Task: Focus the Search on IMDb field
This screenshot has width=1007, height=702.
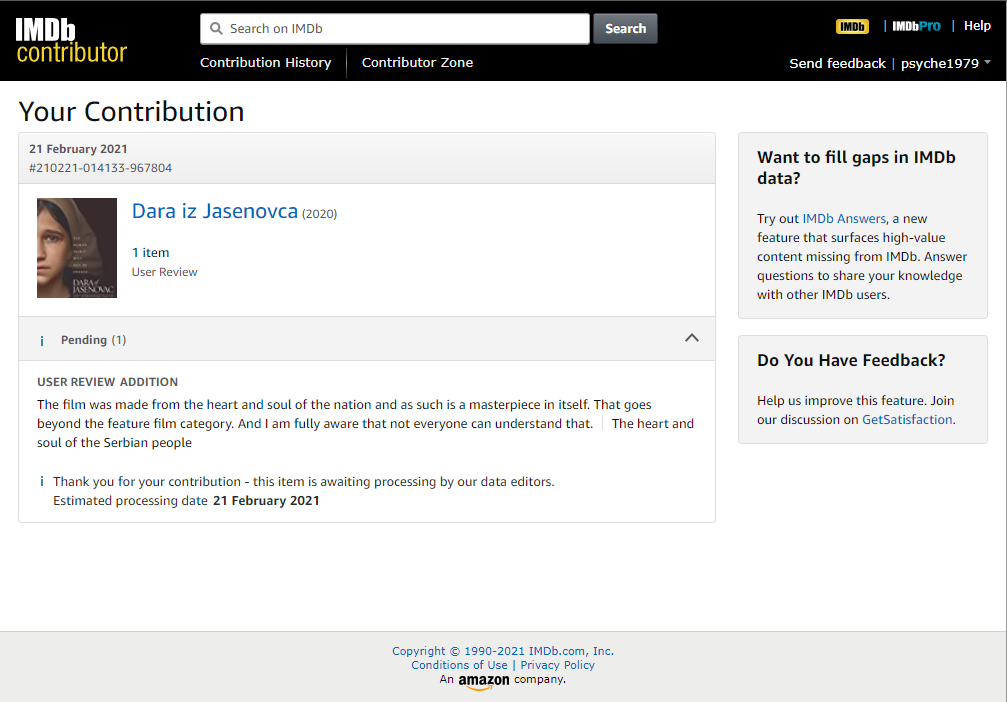Action: point(395,29)
